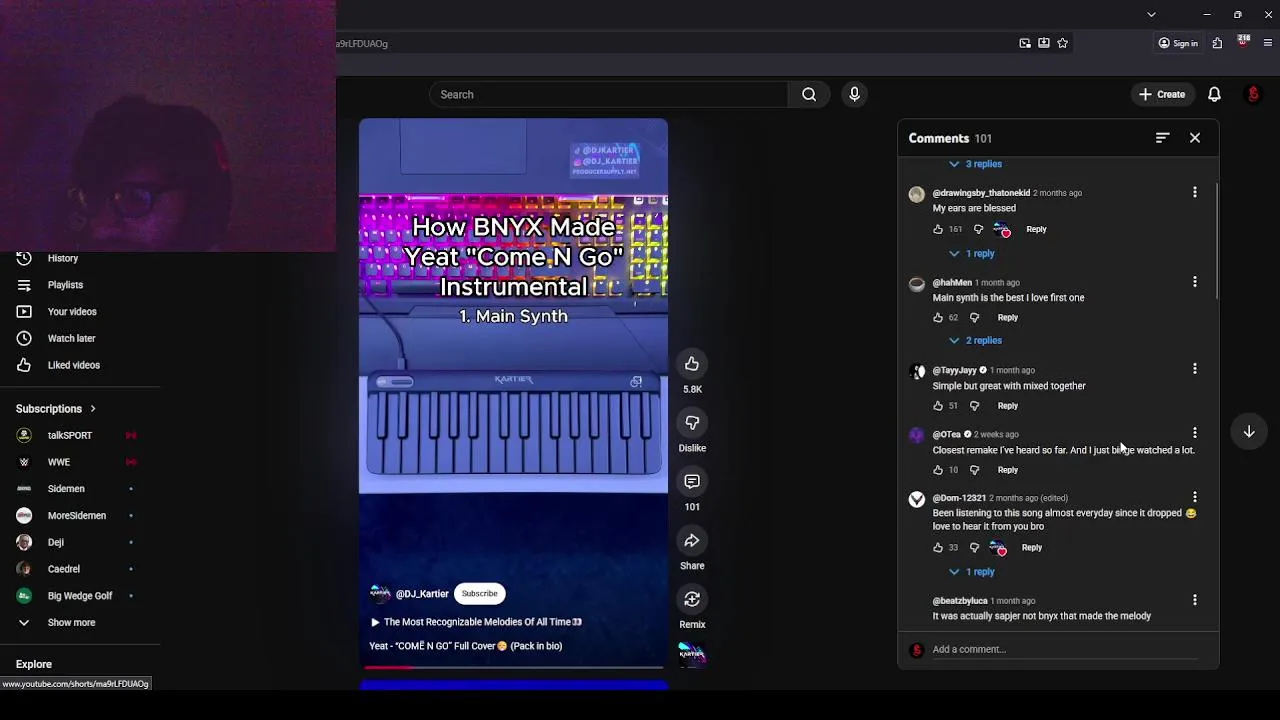The height and width of the screenshot is (720, 1280).
Task: Expand 1 reply under Dom-12321
Action: point(972,572)
